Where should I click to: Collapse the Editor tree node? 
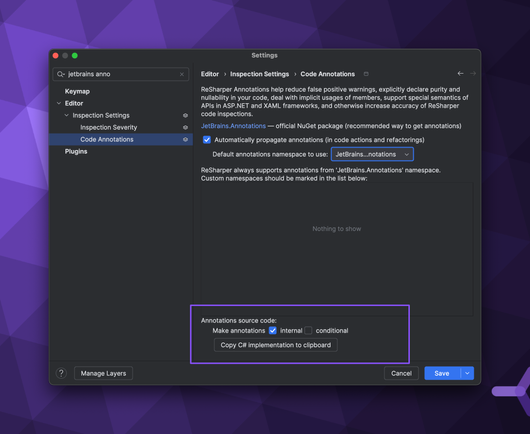click(59, 103)
